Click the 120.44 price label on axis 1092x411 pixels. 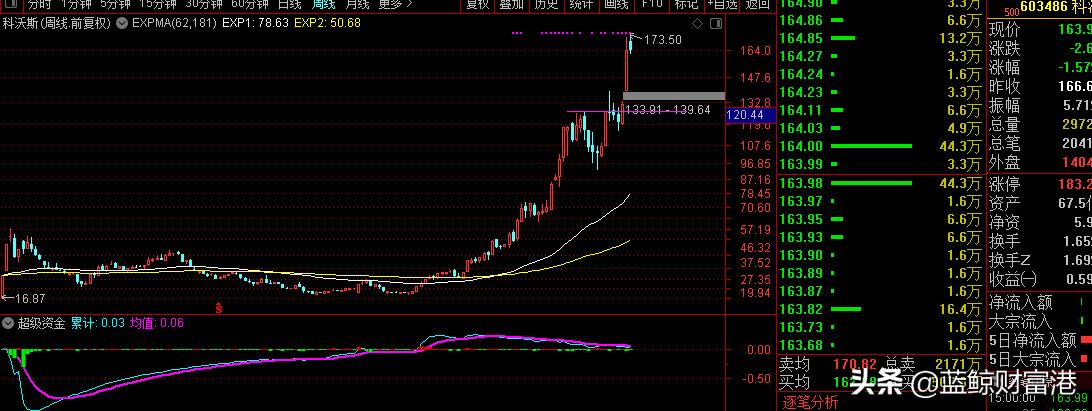pyautogui.click(x=746, y=116)
